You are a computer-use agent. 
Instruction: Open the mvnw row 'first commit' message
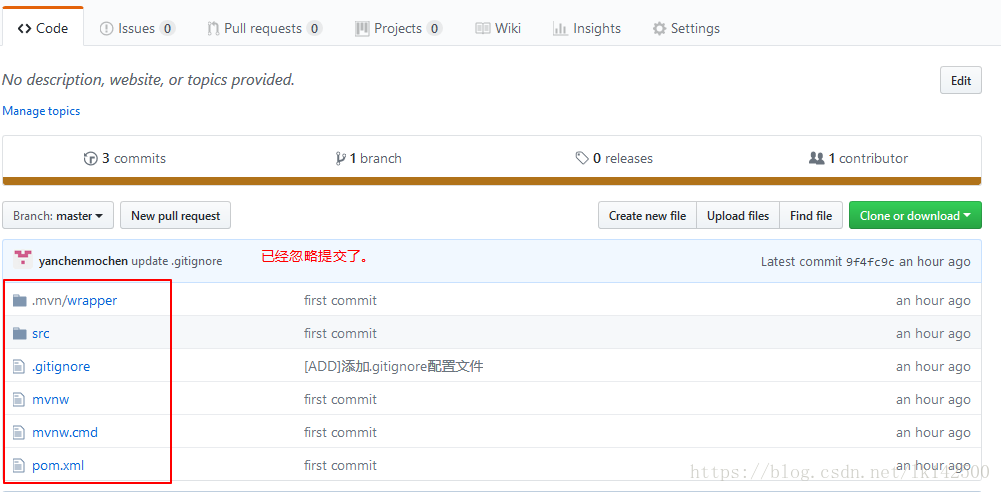pyautogui.click(x=340, y=399)
